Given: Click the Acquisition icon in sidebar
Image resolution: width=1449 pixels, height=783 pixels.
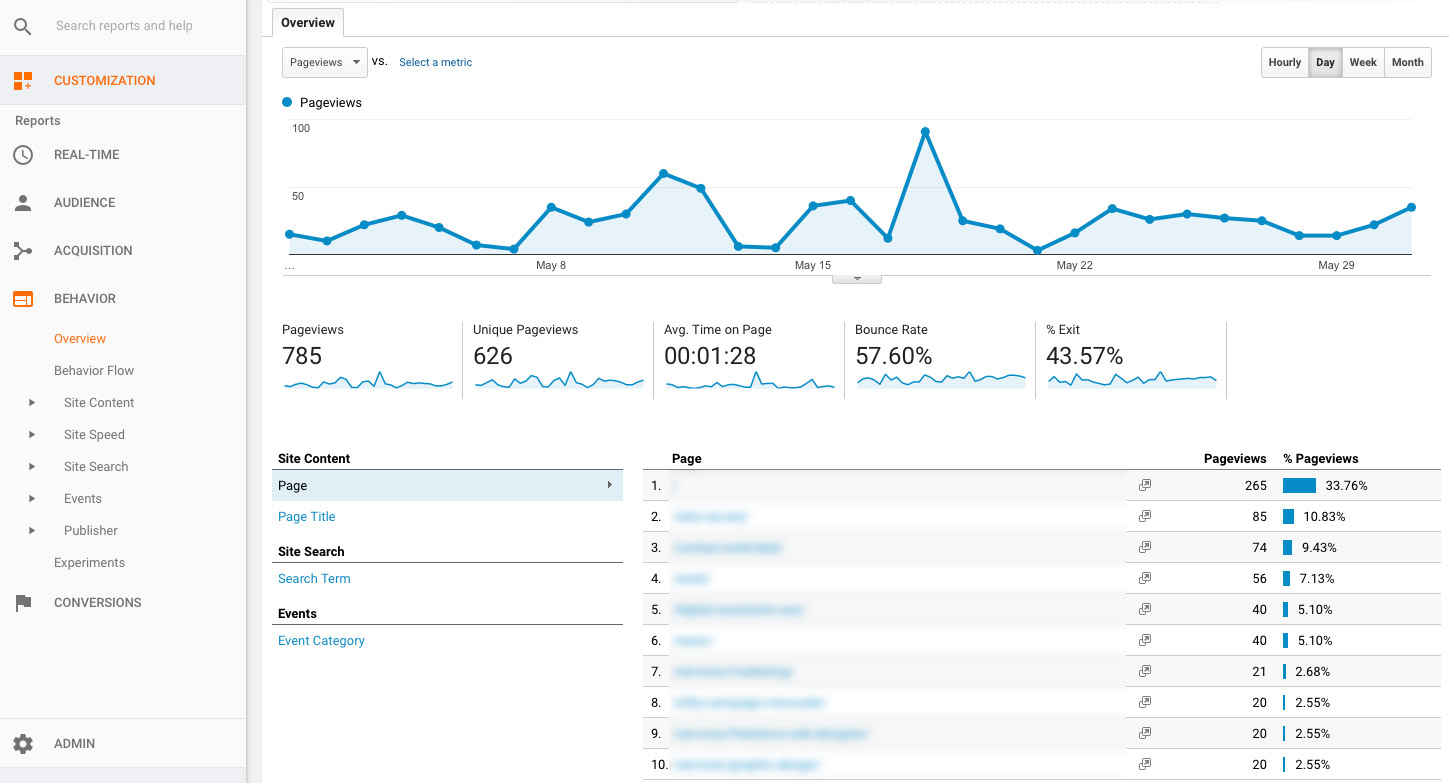Looking at the screenshot, I should (23, 250).
